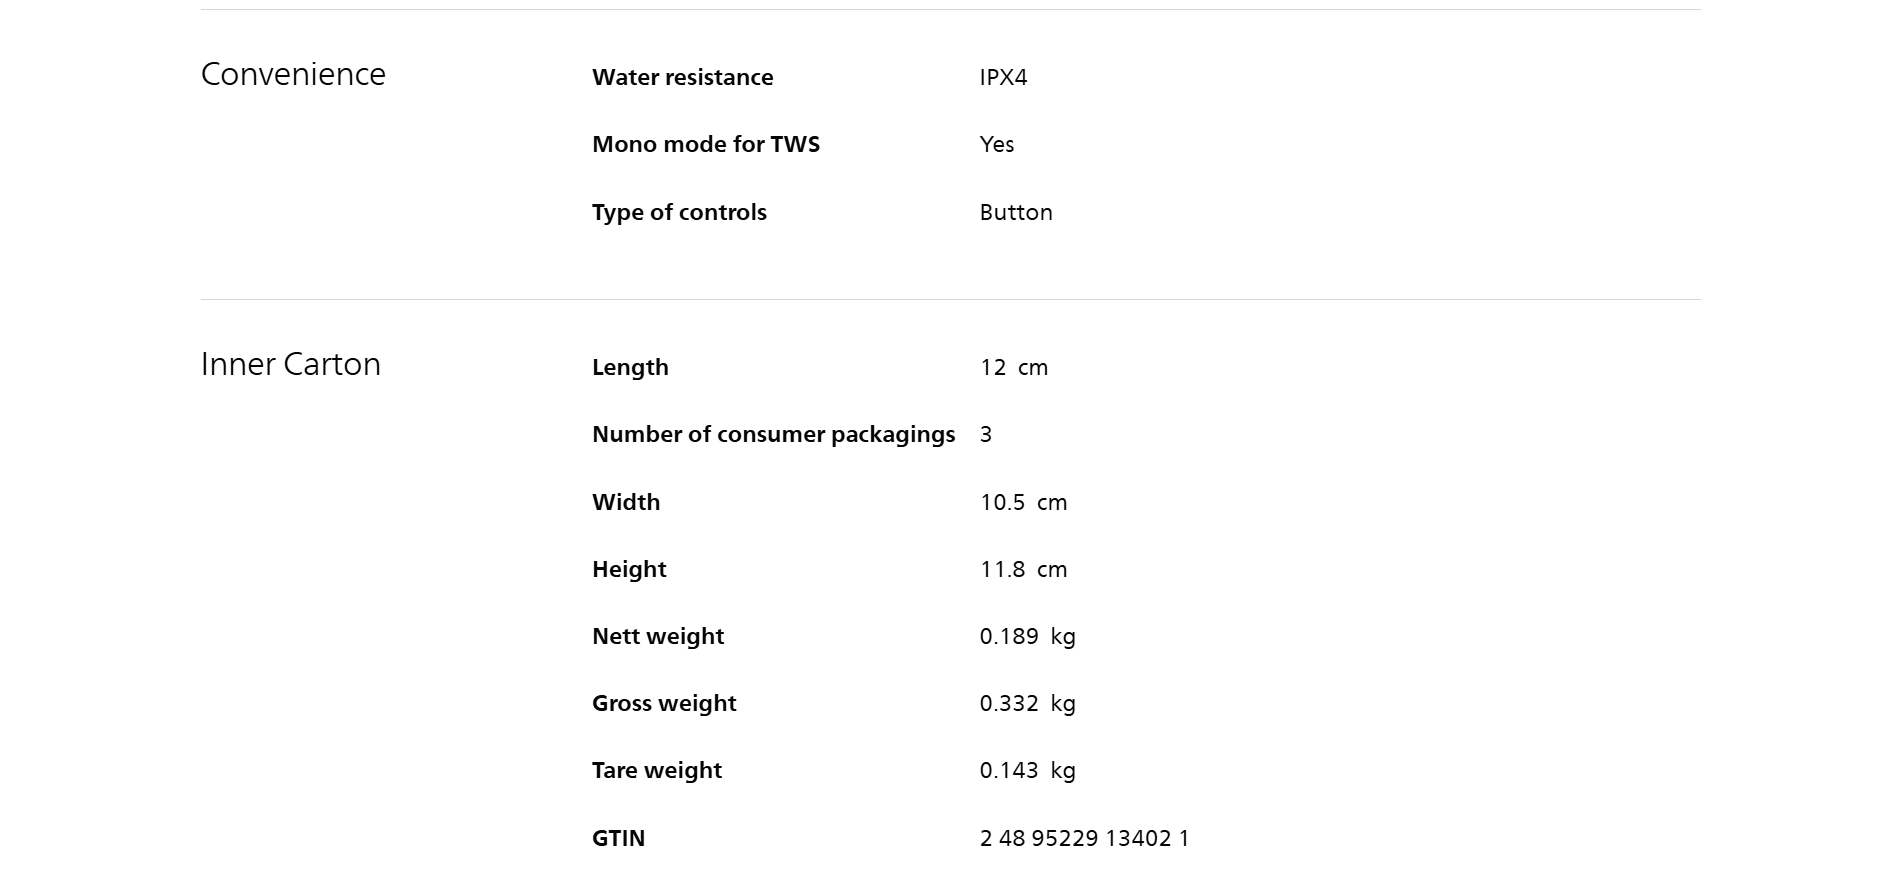
Task: Click the Width label
Action: 626,503
